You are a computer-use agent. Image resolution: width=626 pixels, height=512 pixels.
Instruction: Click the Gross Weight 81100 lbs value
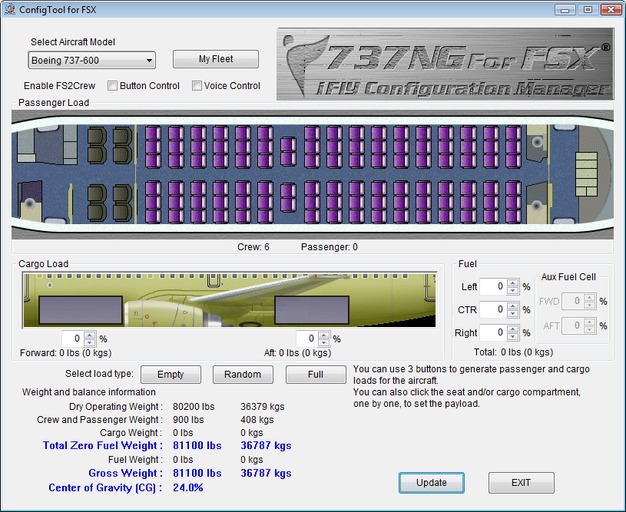197,473
